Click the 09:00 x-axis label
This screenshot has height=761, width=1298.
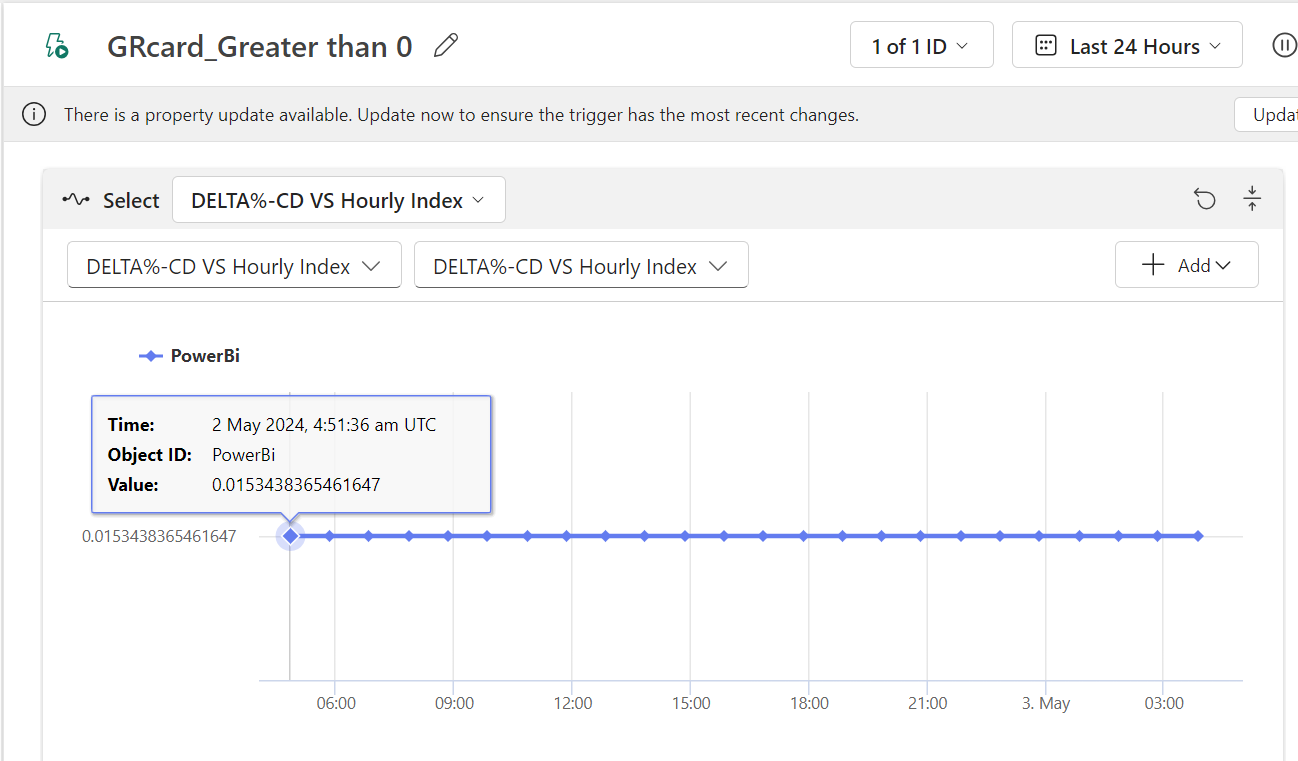coord(454,703)
